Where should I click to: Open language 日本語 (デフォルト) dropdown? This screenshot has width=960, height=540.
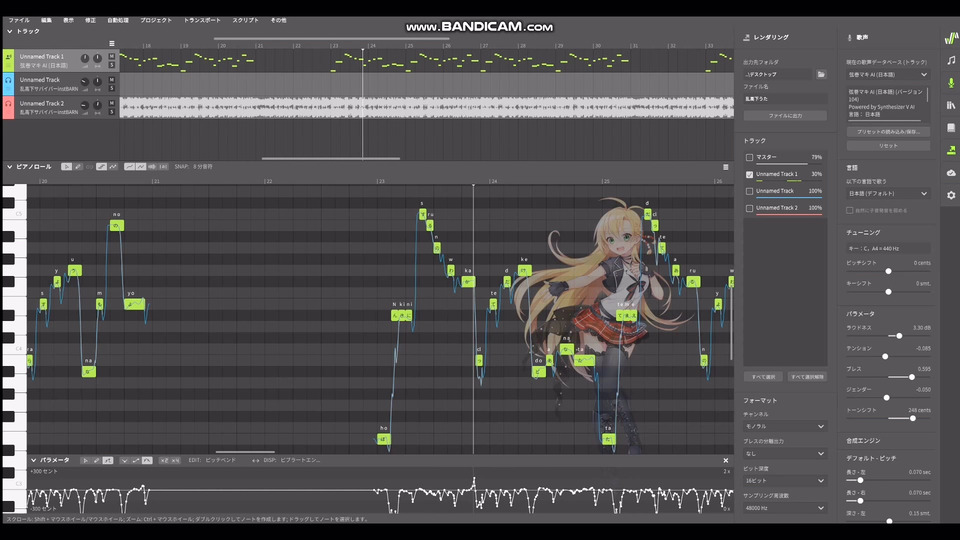888,194
